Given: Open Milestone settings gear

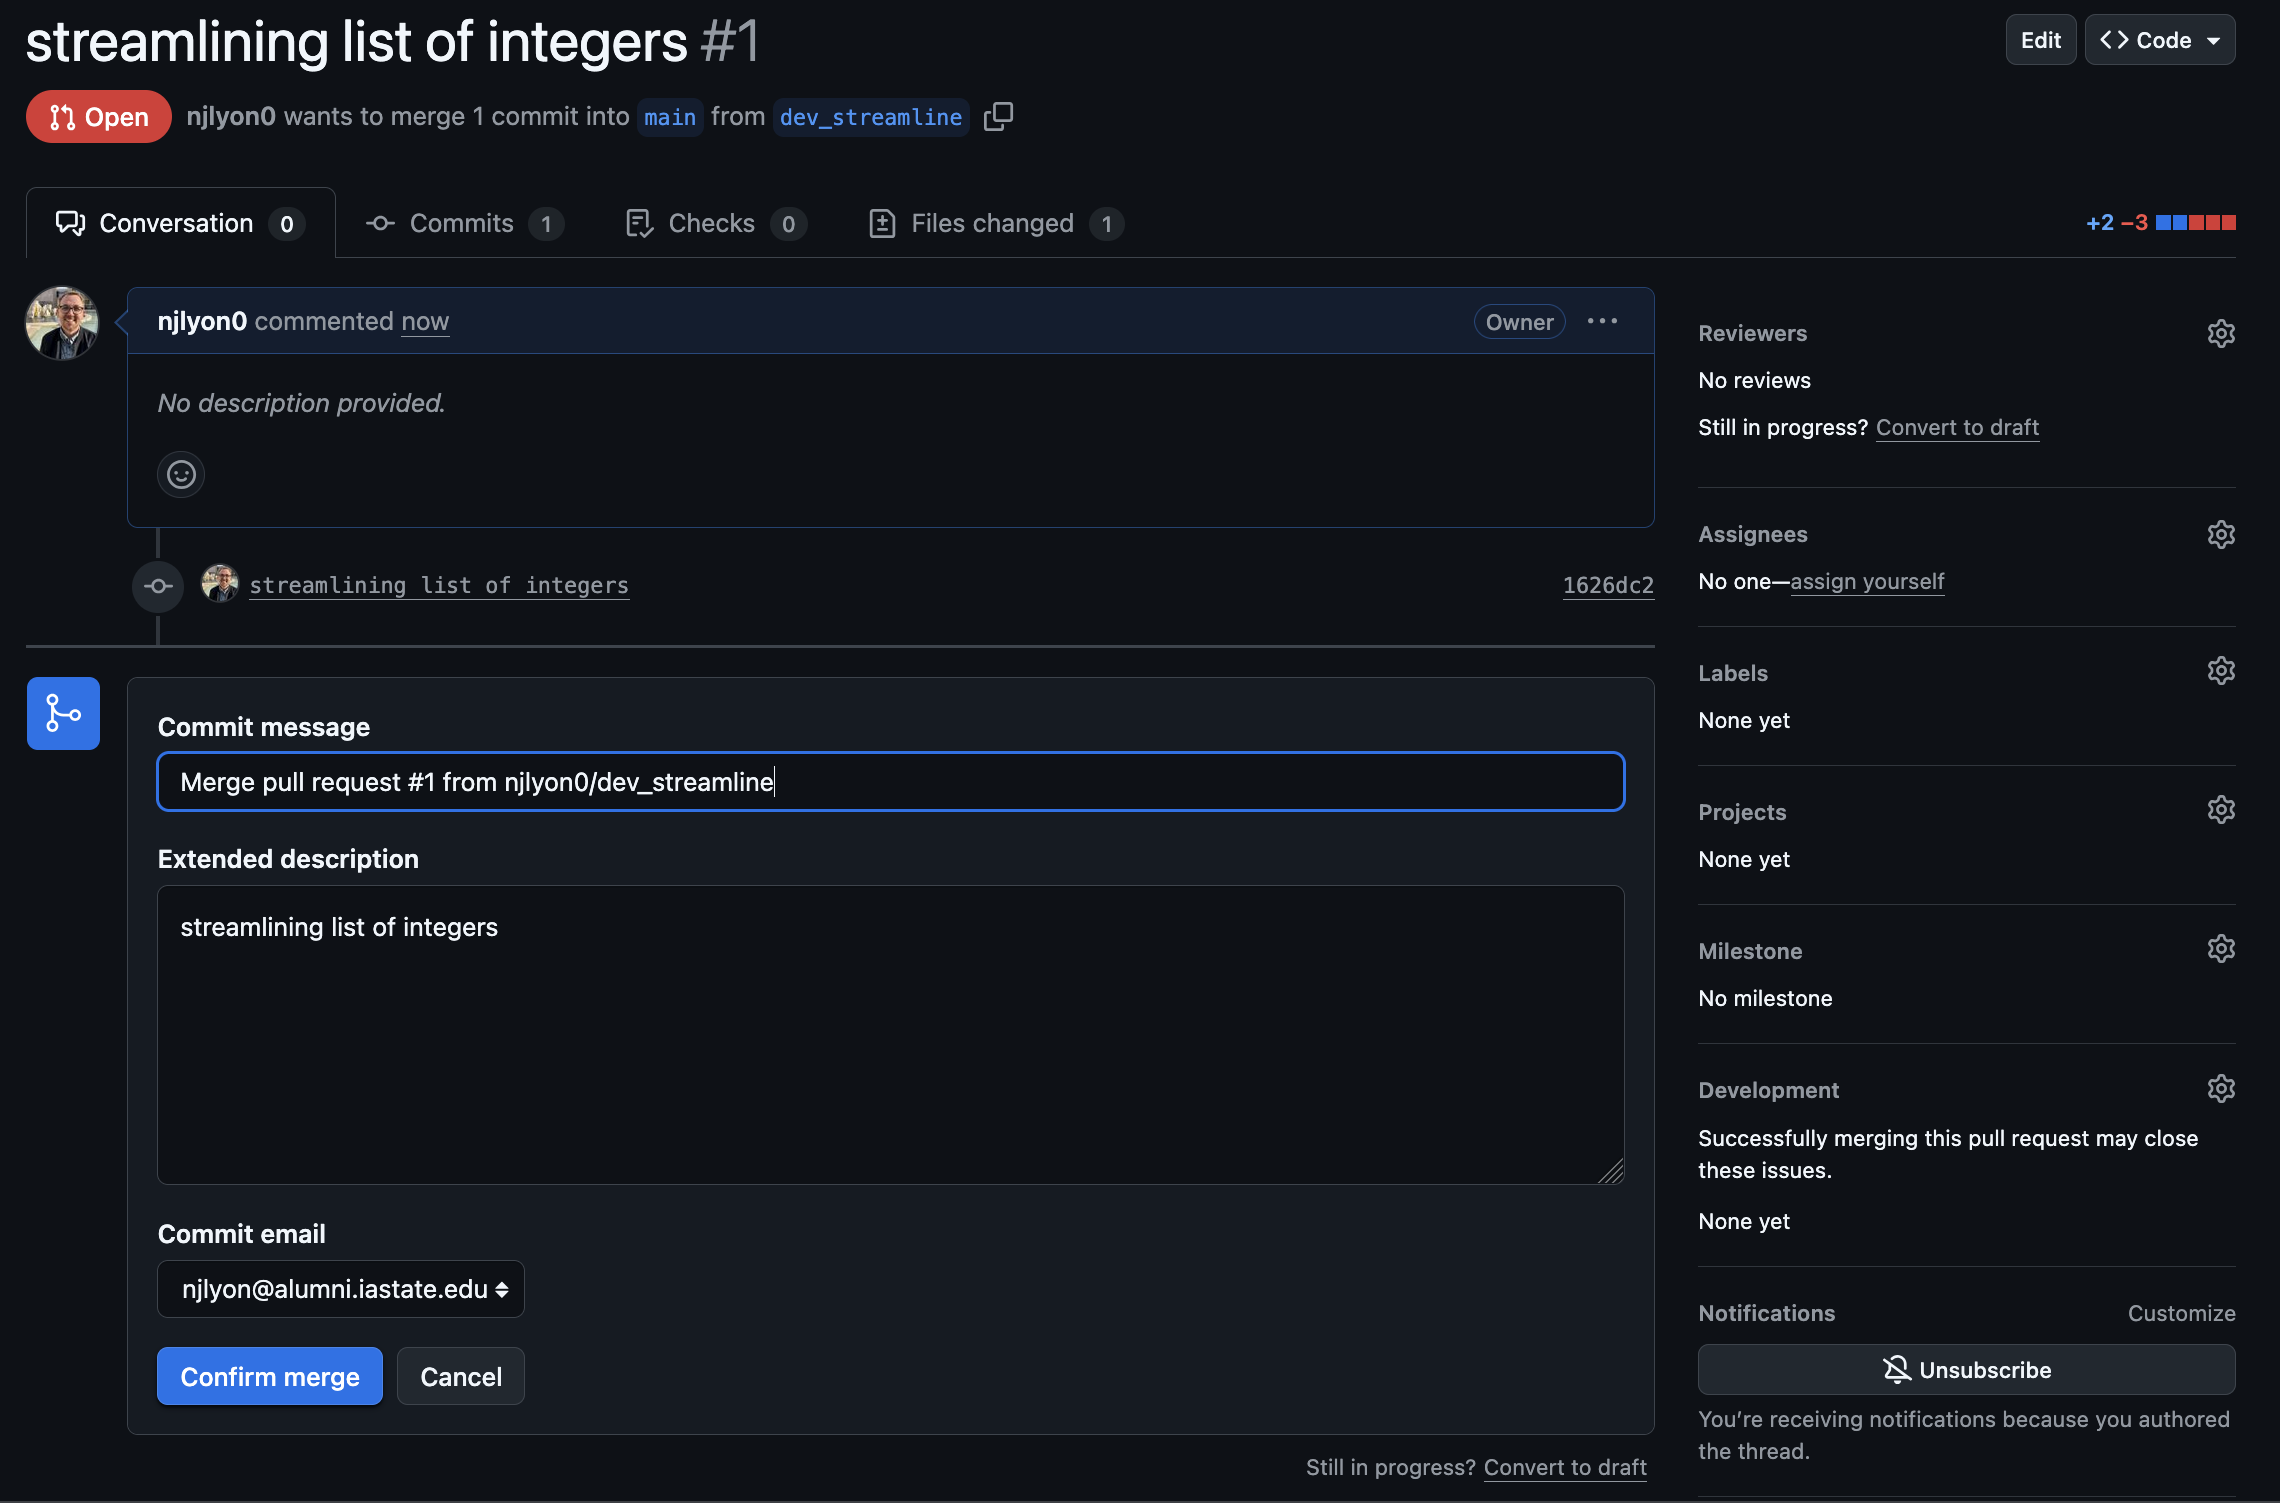Looking at the screenshot, I should pos(2220,948).
